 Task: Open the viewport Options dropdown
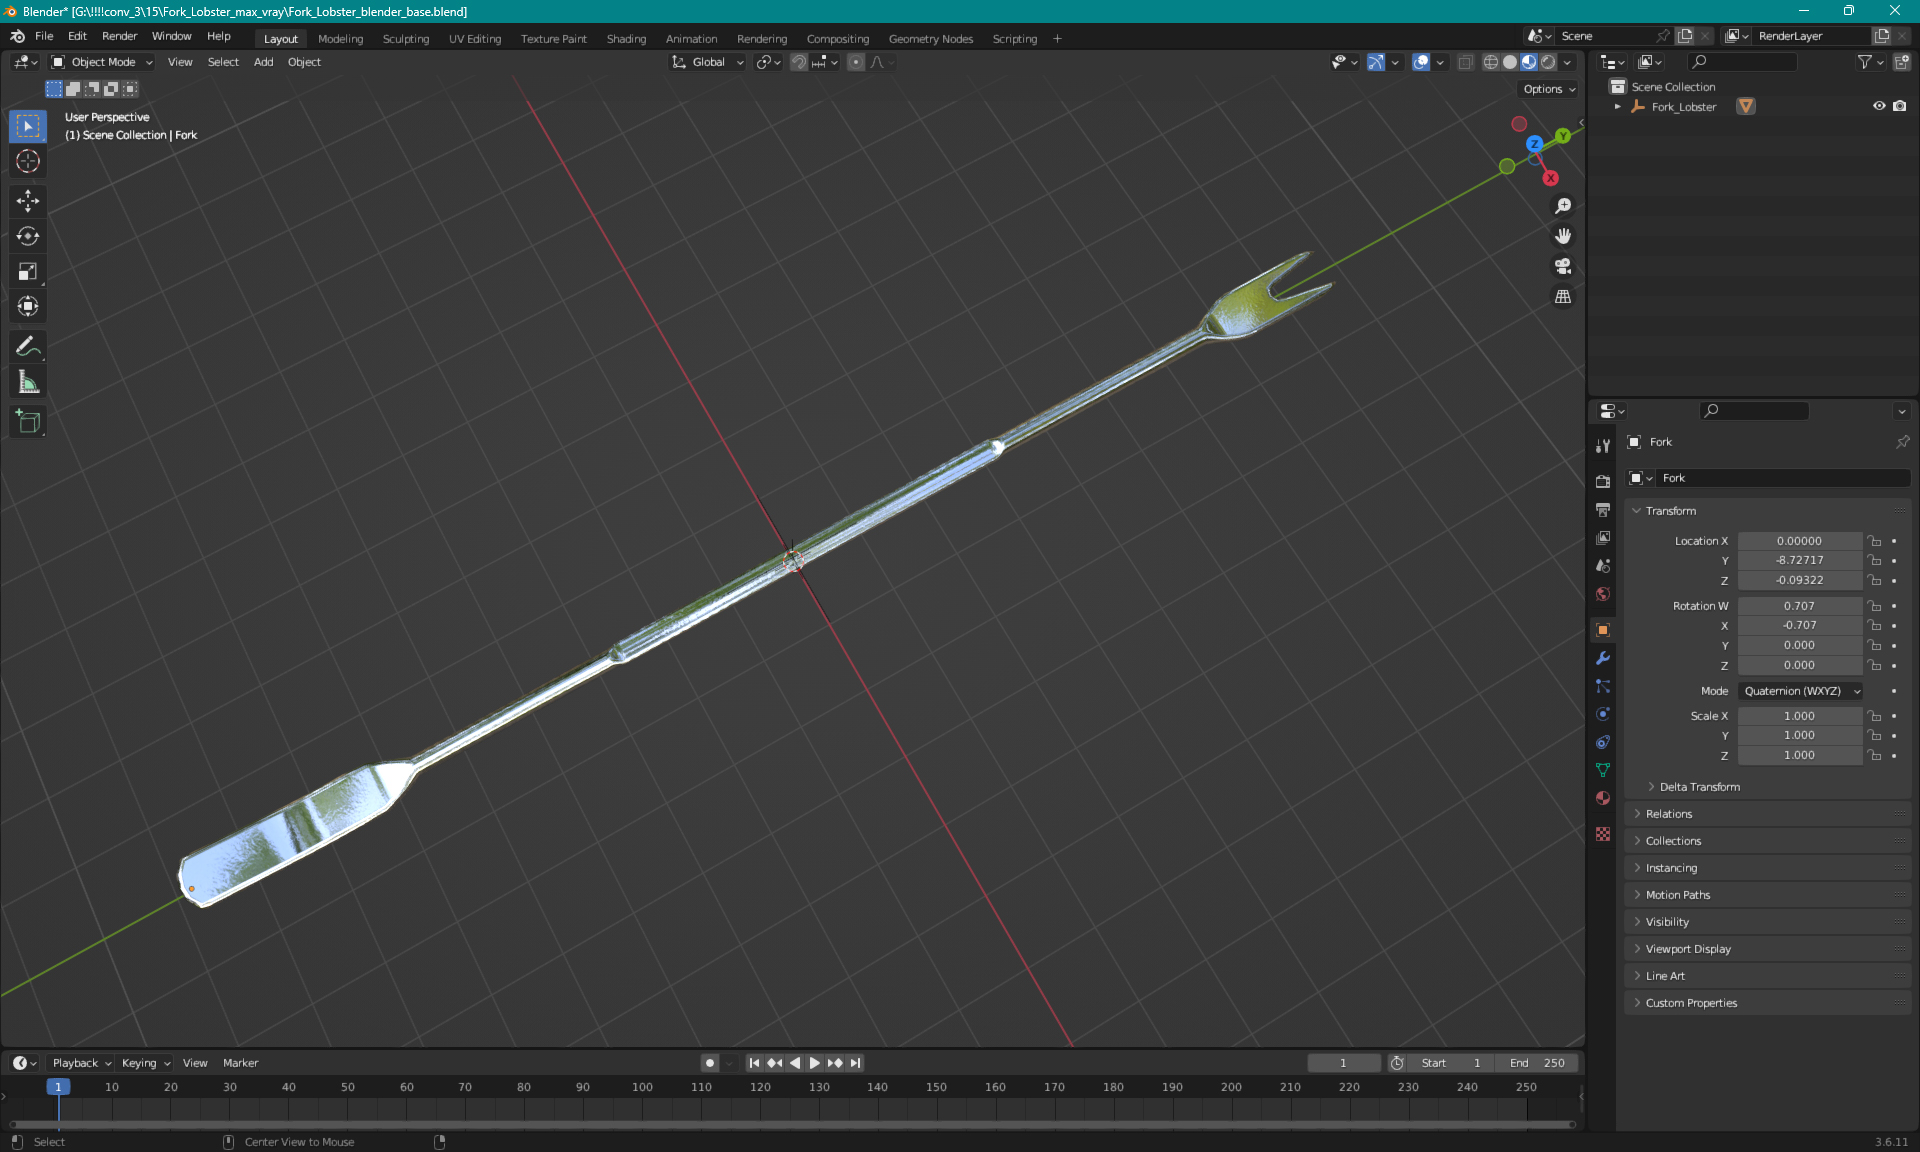(1549, 89)
